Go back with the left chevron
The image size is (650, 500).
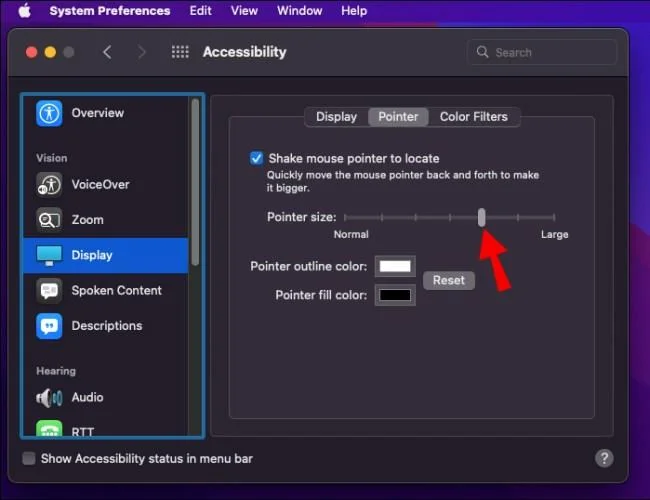click(x=107, y=52)
